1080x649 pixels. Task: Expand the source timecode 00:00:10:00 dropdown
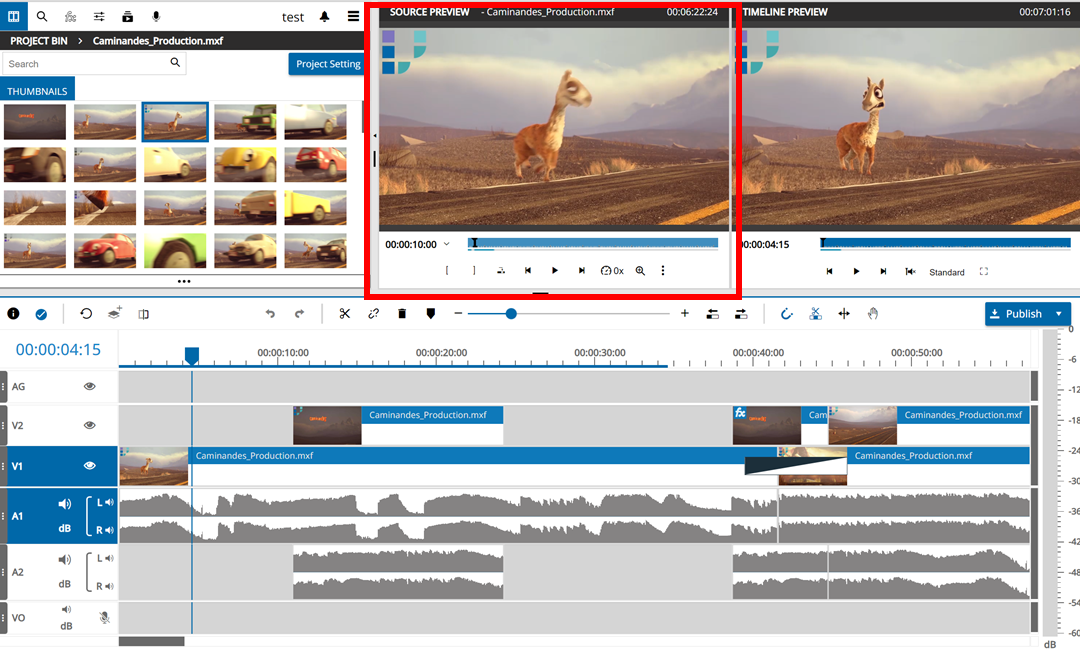(446, 244)
